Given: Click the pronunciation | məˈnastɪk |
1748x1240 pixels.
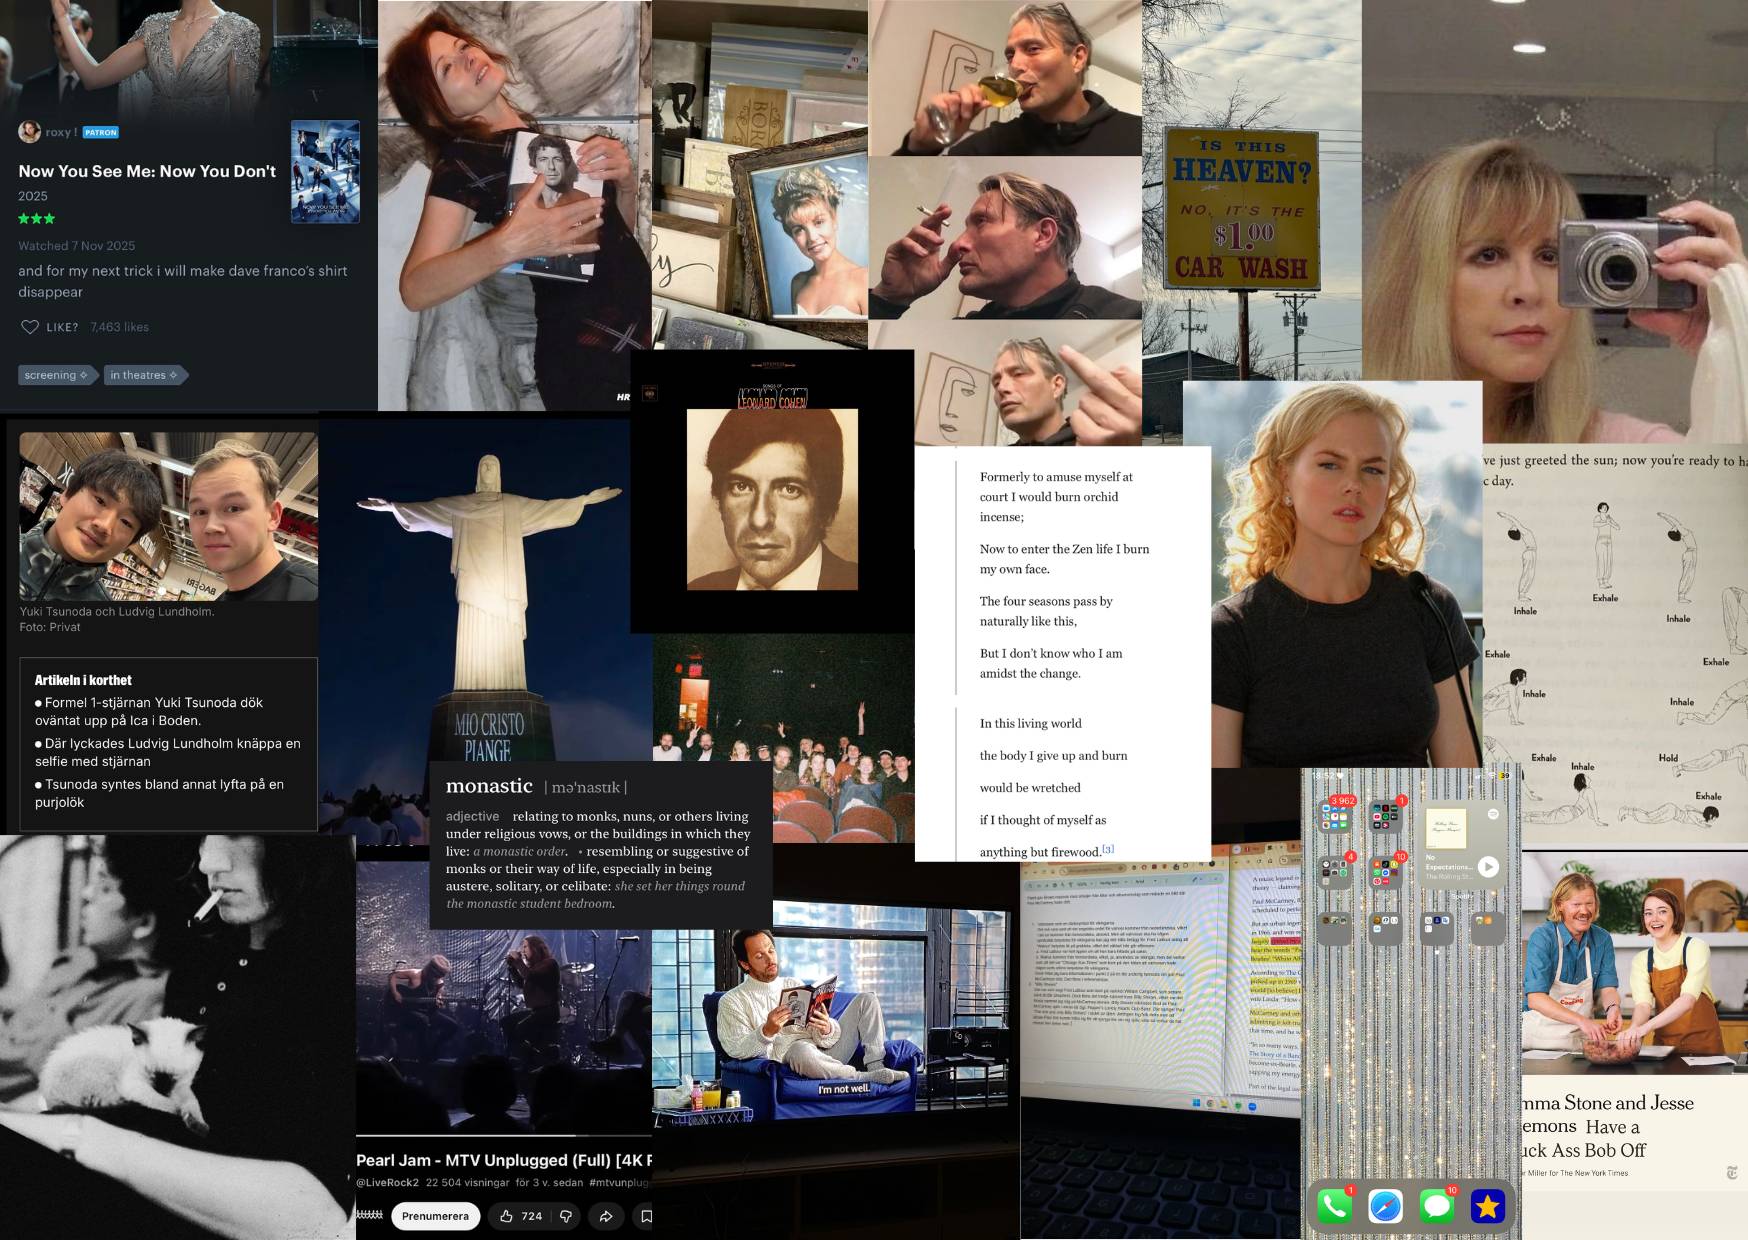Looking at the screenshot, I should click(x=586, y=787).
